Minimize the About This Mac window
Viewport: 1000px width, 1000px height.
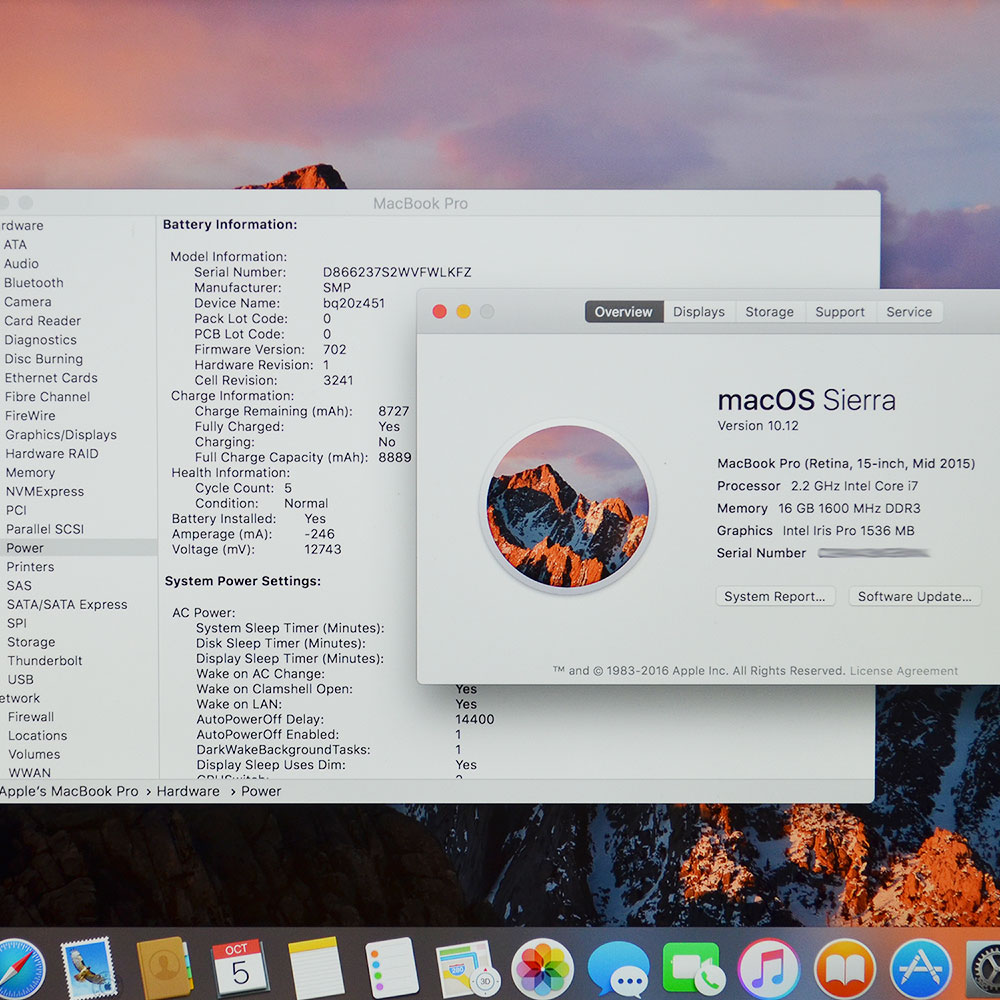464,311
